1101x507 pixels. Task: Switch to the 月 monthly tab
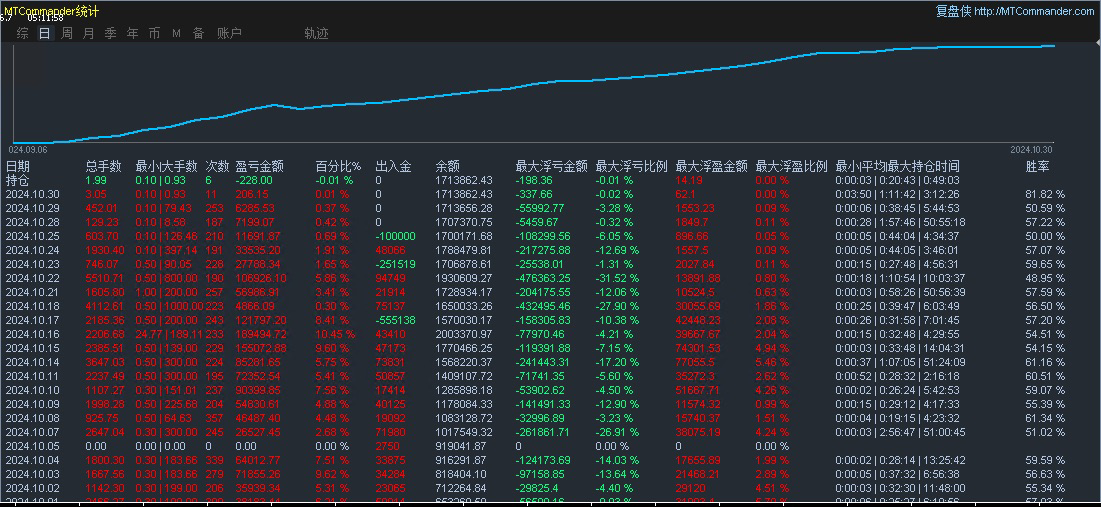[88, 33]
